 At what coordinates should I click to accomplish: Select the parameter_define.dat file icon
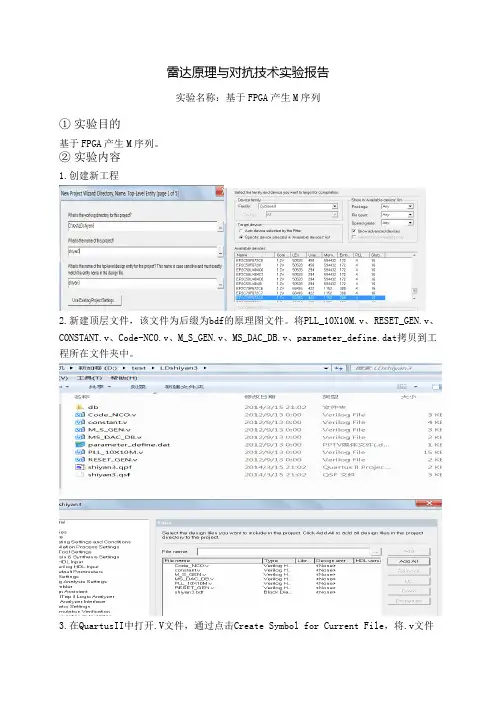tap(80, 445)
